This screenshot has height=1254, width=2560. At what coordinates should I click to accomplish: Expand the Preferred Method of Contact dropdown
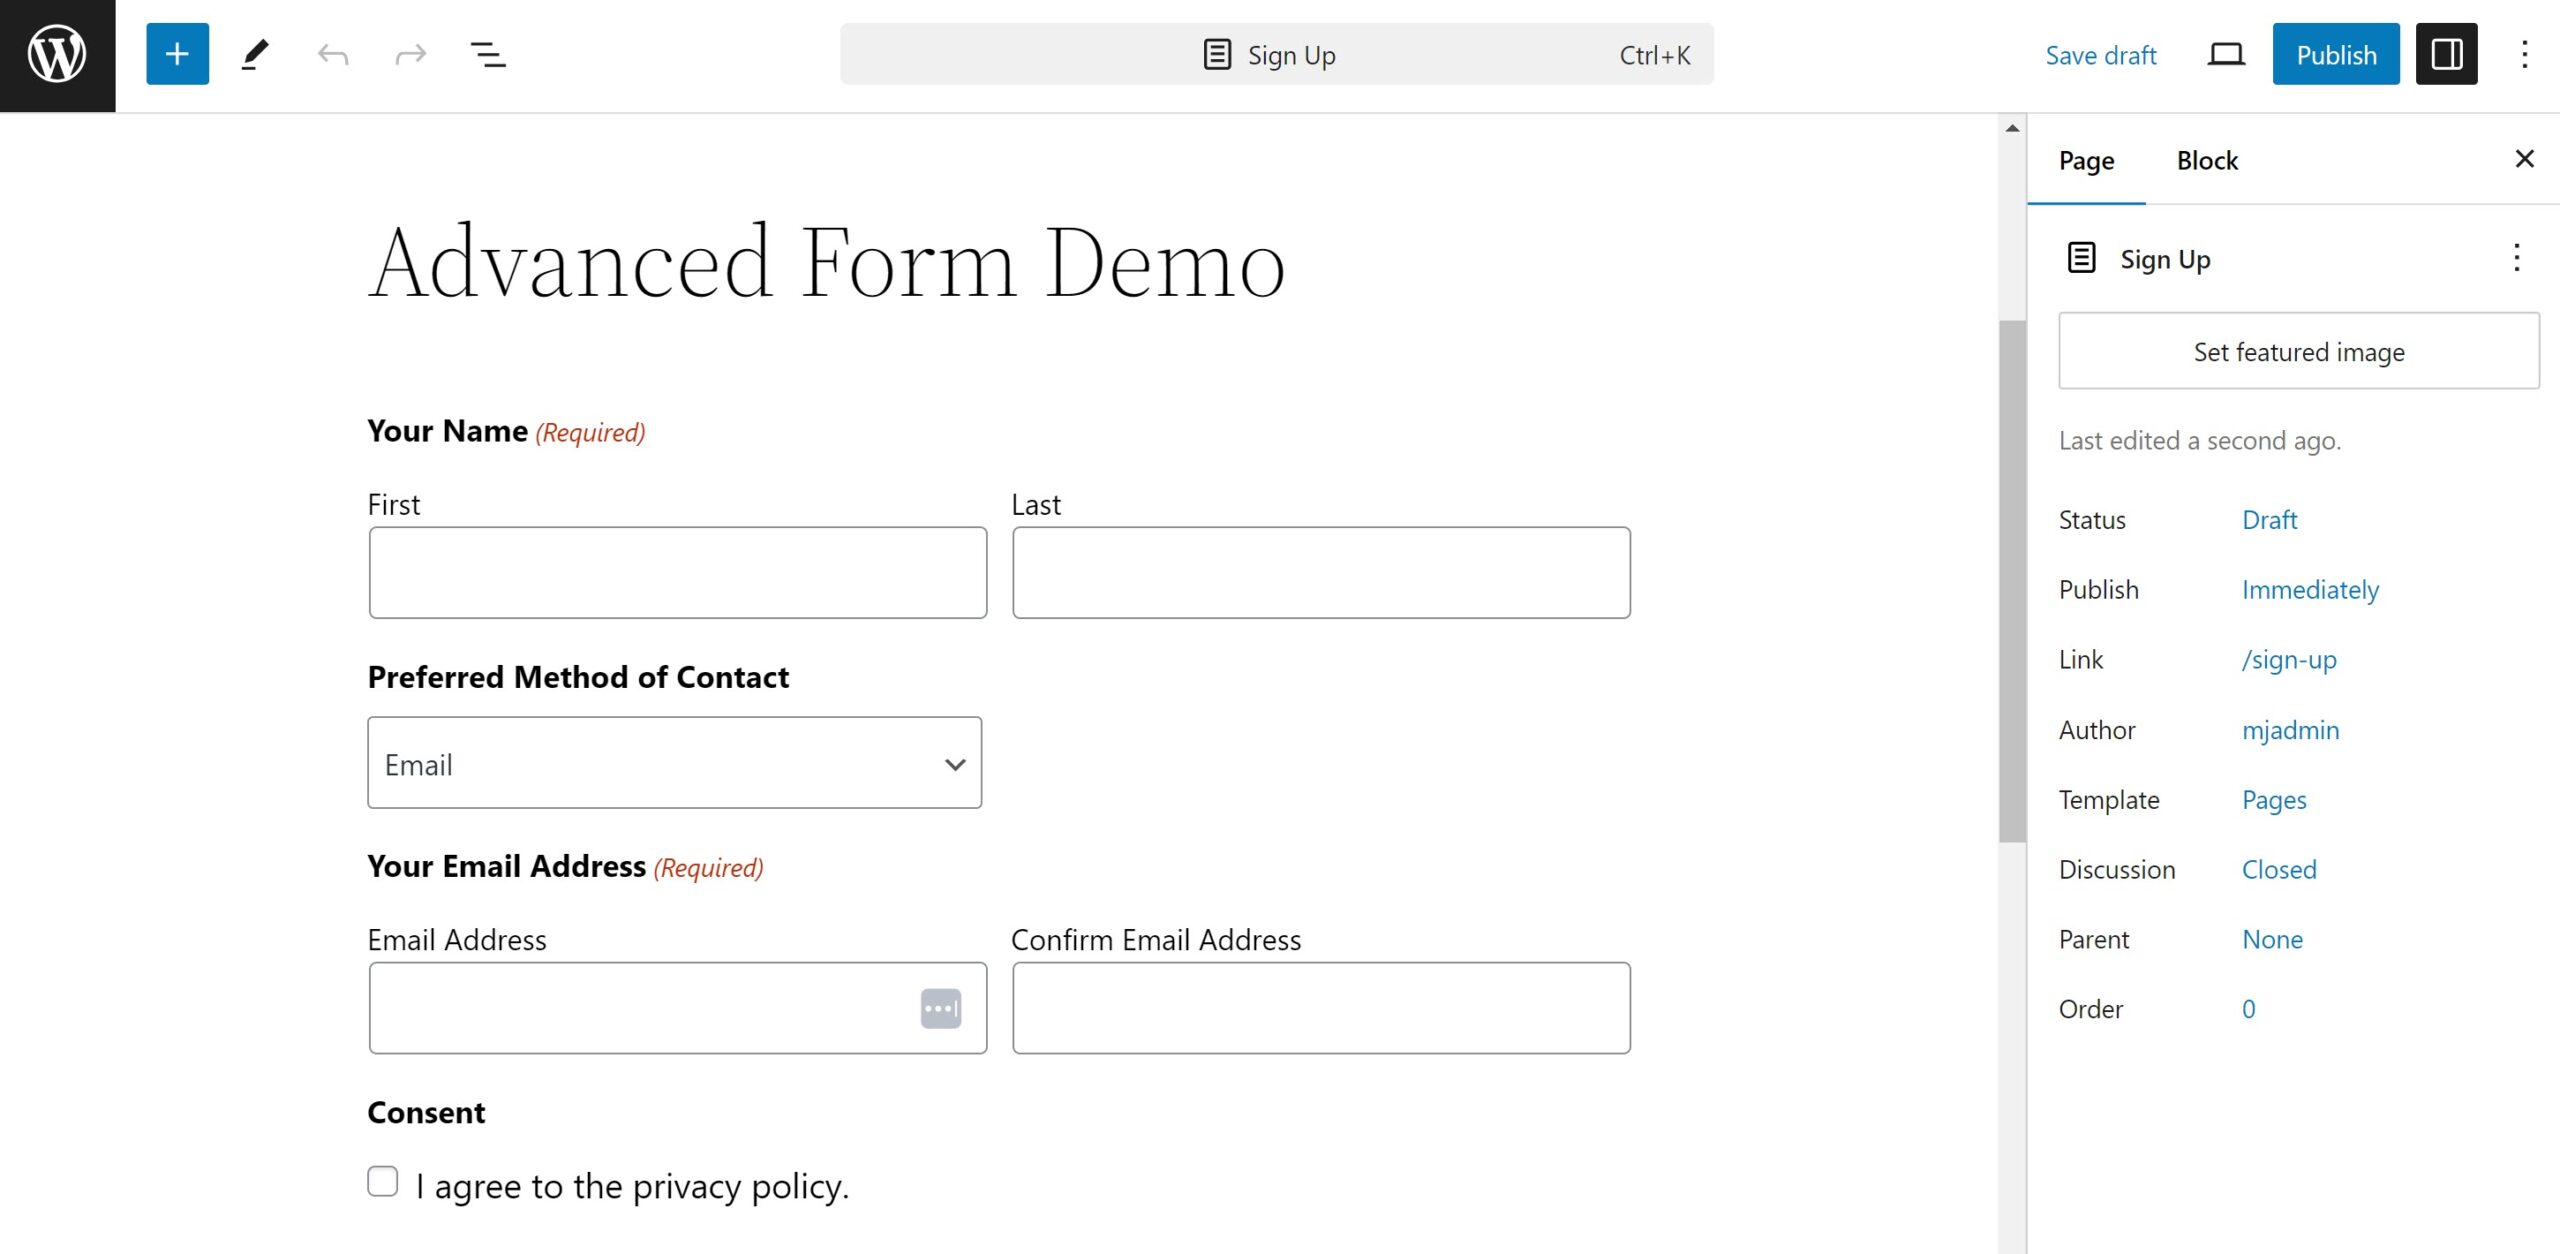tap(675, 763)
